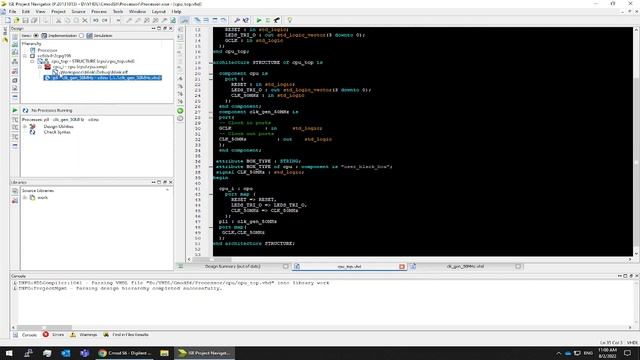Switch to Design Summary tab
Viewport: 640px width, 360px height.
click(233, 267)
